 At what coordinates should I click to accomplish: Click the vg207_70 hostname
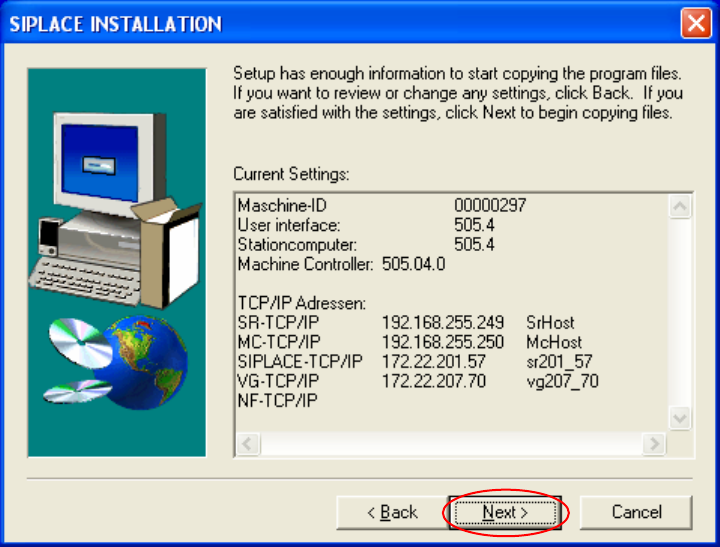(x=562, y=381)
